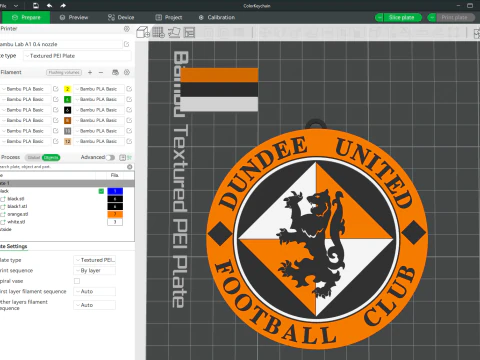480x360 pixels.
Task: Open slice options arrow beside Slice plate
Action: 379,17
